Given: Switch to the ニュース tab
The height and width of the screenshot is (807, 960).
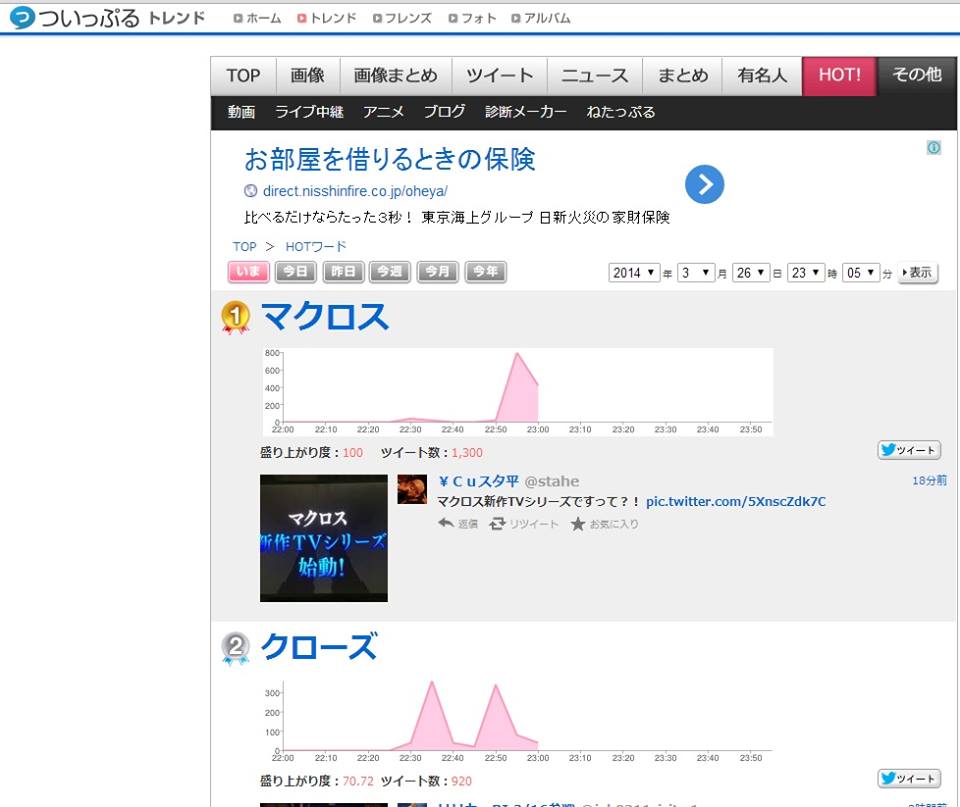Looking at the screenshot, I should tap(594, 76).
